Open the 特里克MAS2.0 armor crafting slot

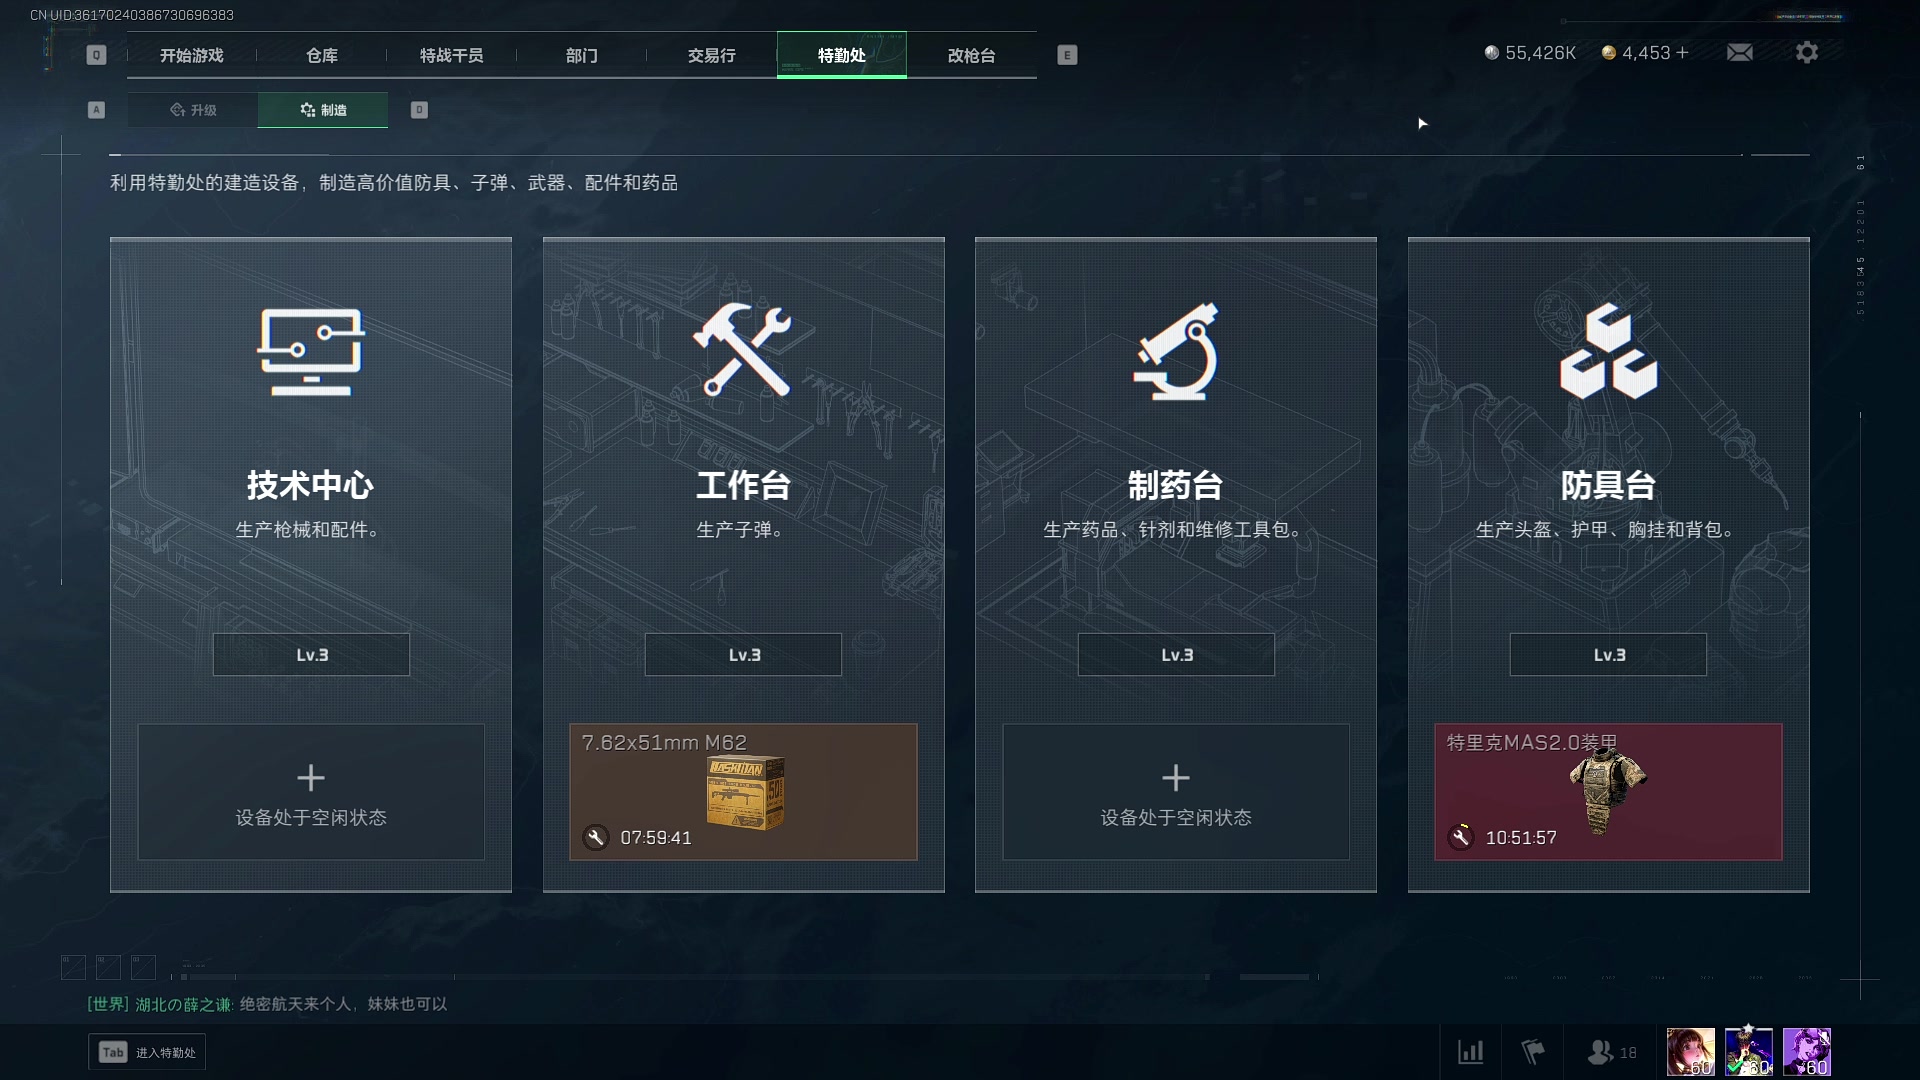point(1608,792)
